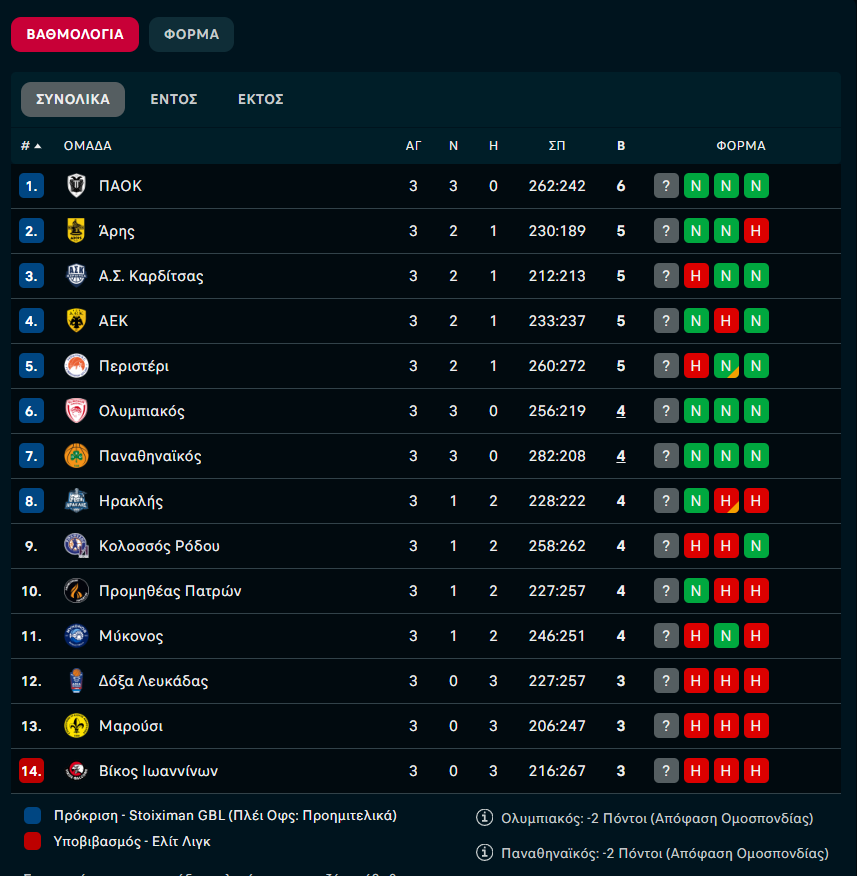This screenshot has height=876, width=857.
Task: Switch to the ΦΟΡΜΑ tab
Action: click(x=191, y=35)
